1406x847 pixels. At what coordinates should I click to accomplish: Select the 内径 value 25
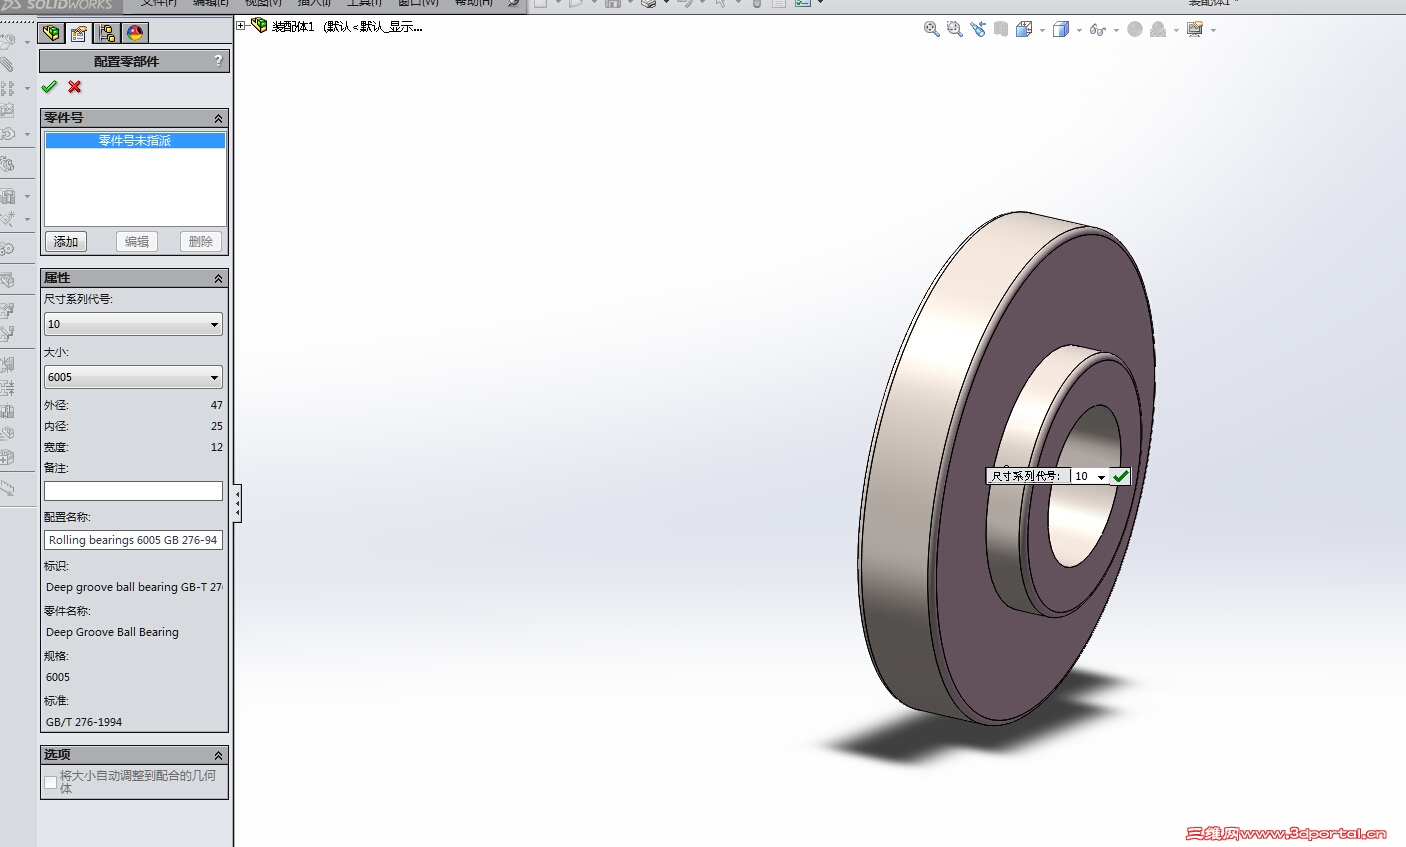point(217,426)
